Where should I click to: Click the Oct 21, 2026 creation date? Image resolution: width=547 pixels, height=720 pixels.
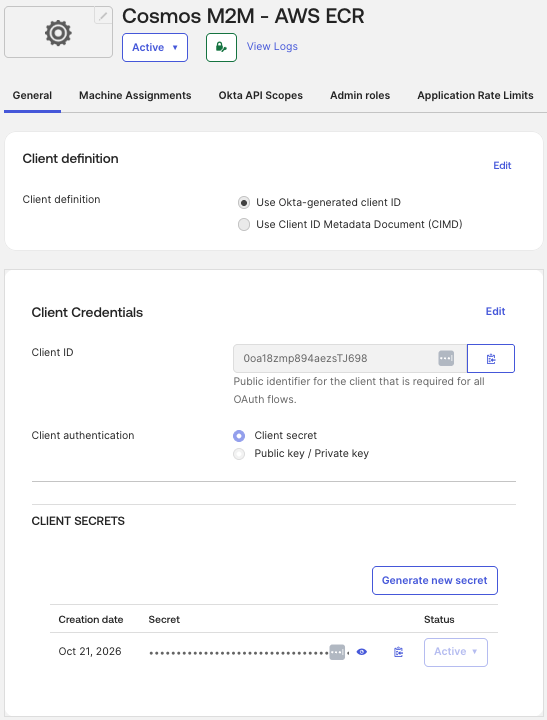point(90,652)
